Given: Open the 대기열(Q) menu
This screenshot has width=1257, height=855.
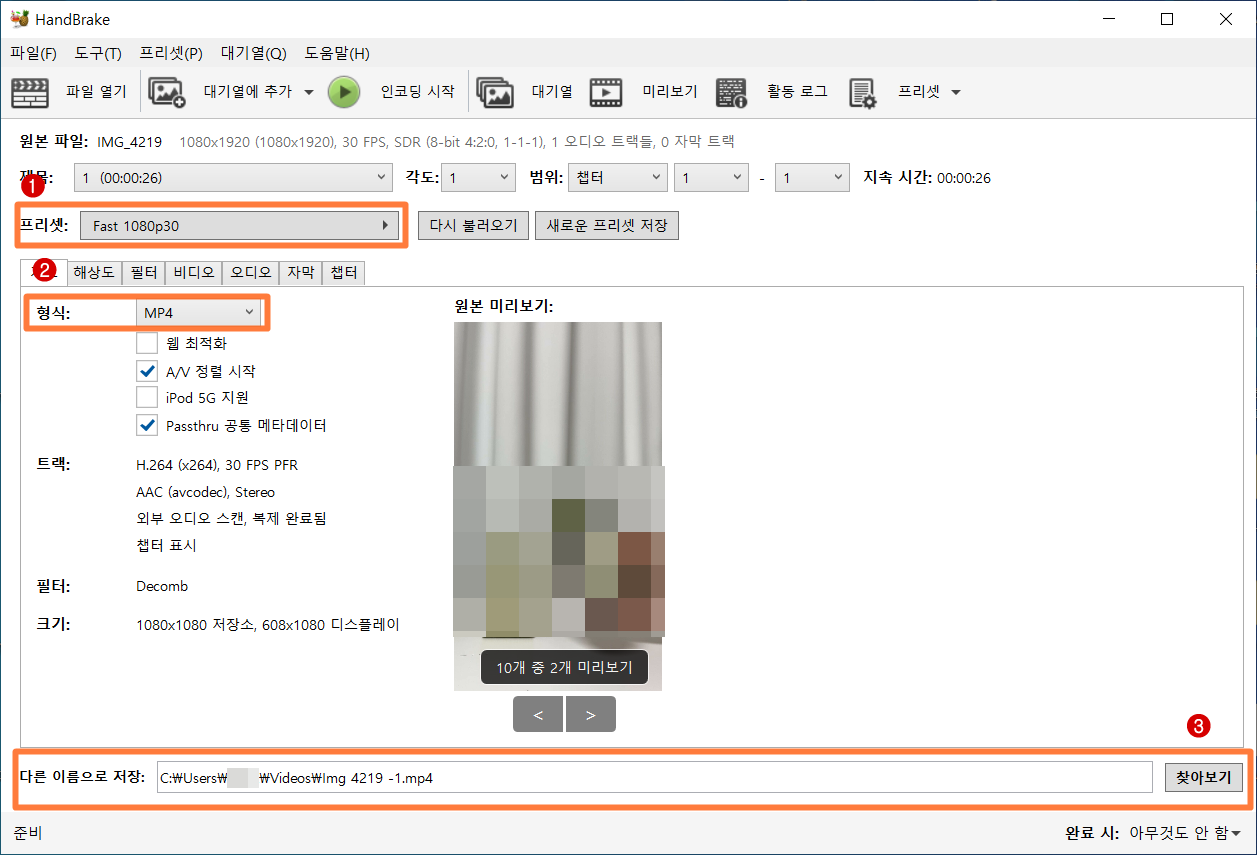Looking at the screenshot, I should (x=253, y=53).
